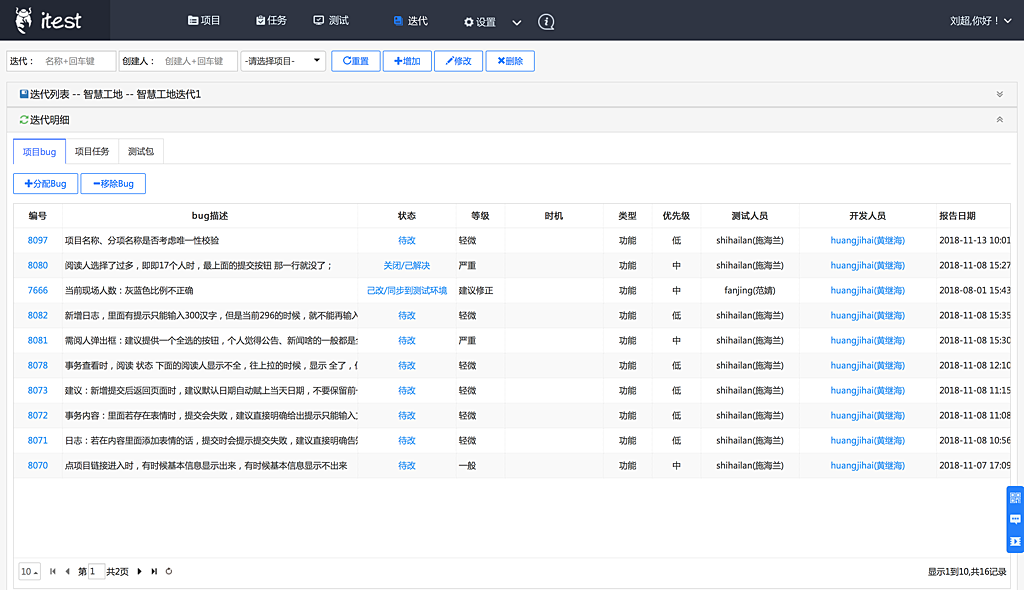Go to next page icon
This screenshot has height=590, width=1024.
(x=139, y=571)
